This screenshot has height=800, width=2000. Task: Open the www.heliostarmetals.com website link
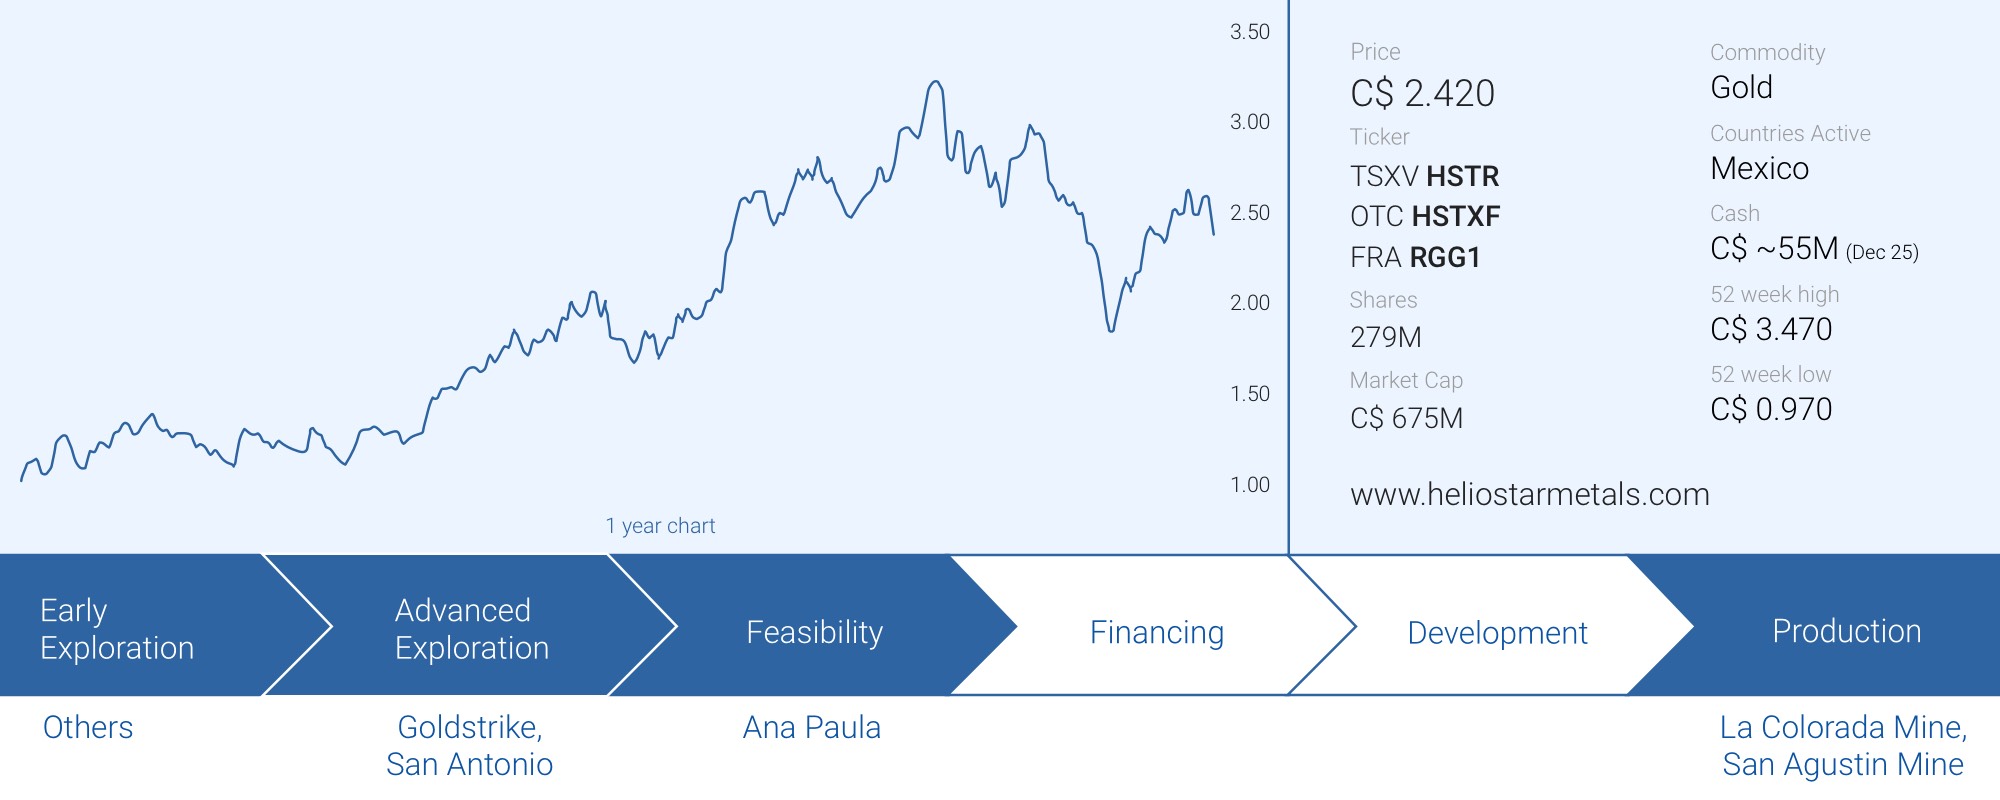pyautogui.click(x=1529, y=495)
